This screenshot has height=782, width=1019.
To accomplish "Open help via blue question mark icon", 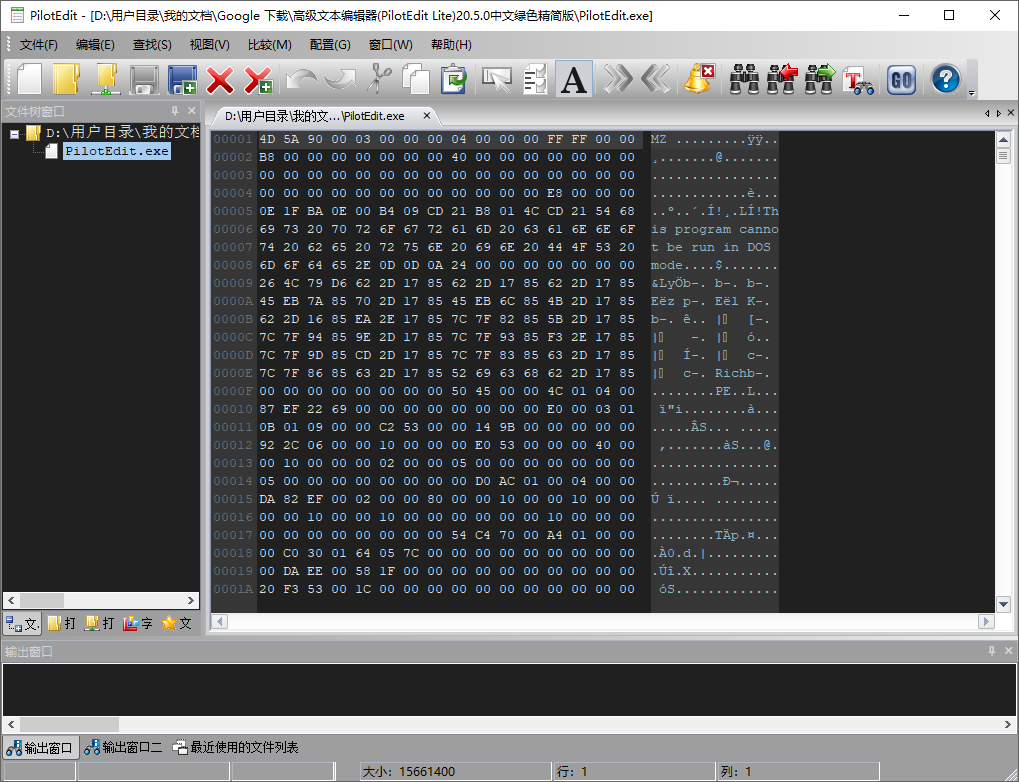I will (x=945, y=80).
